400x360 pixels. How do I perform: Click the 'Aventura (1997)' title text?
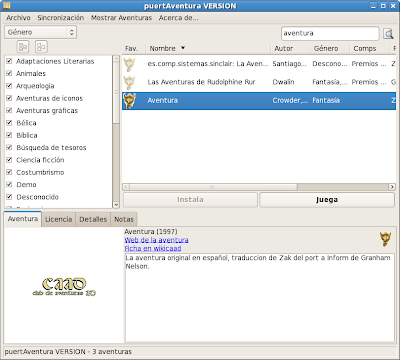point(151,232)
